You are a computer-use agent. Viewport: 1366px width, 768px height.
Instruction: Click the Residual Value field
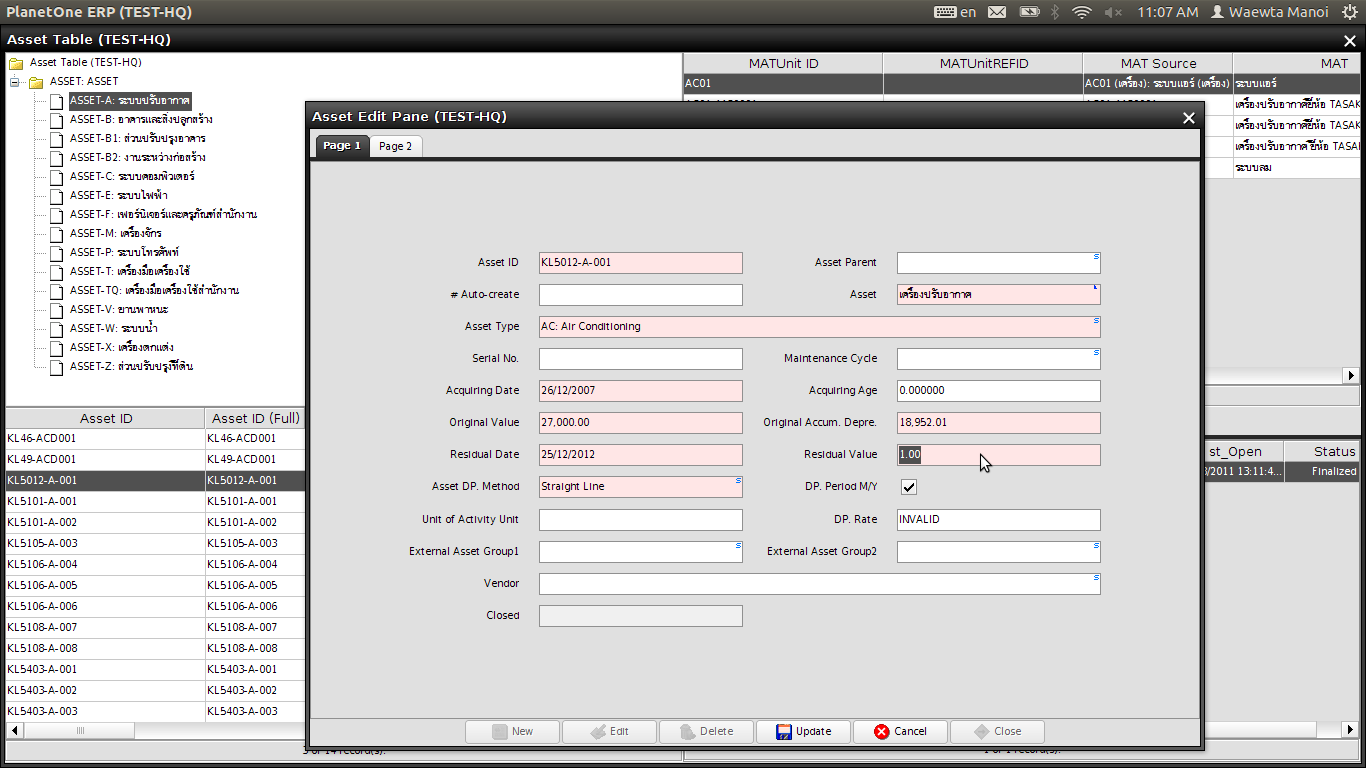pos(998,455)
